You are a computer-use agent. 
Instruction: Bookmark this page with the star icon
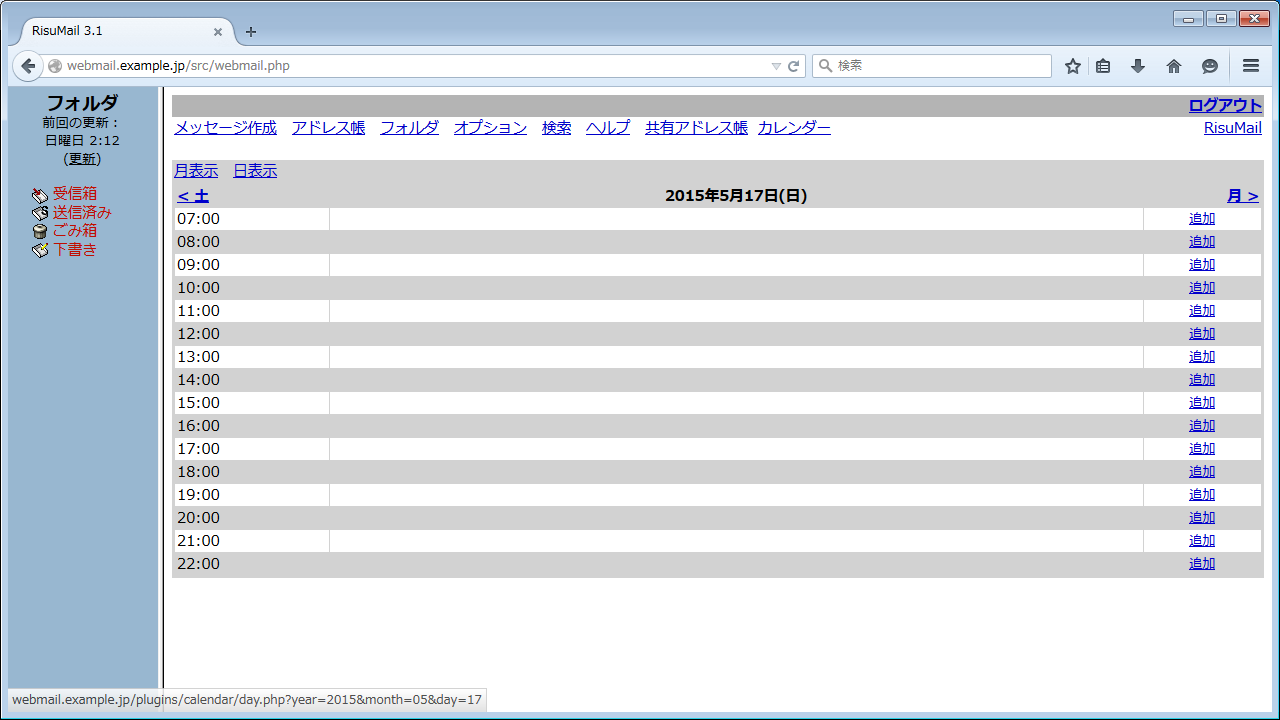tap(1073, 66)
